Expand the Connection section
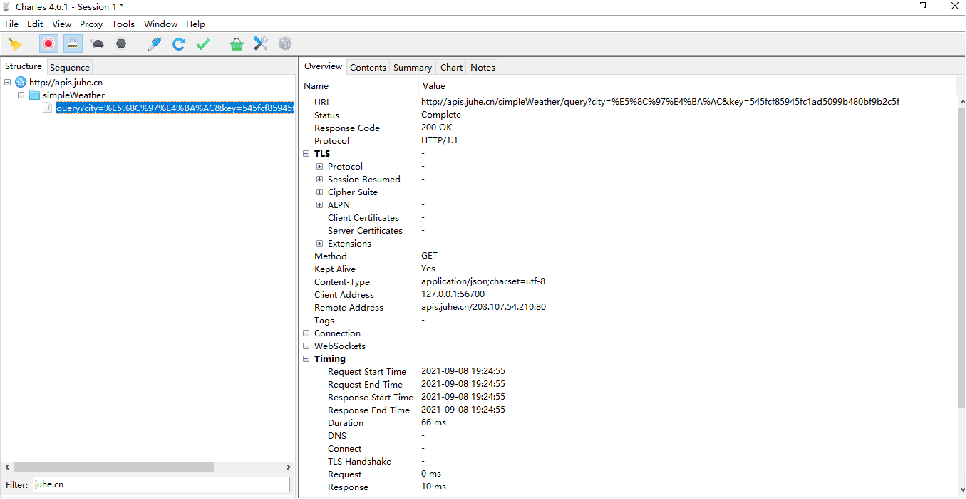This screenshot has height=499, width=966. [x=306, y=333]
